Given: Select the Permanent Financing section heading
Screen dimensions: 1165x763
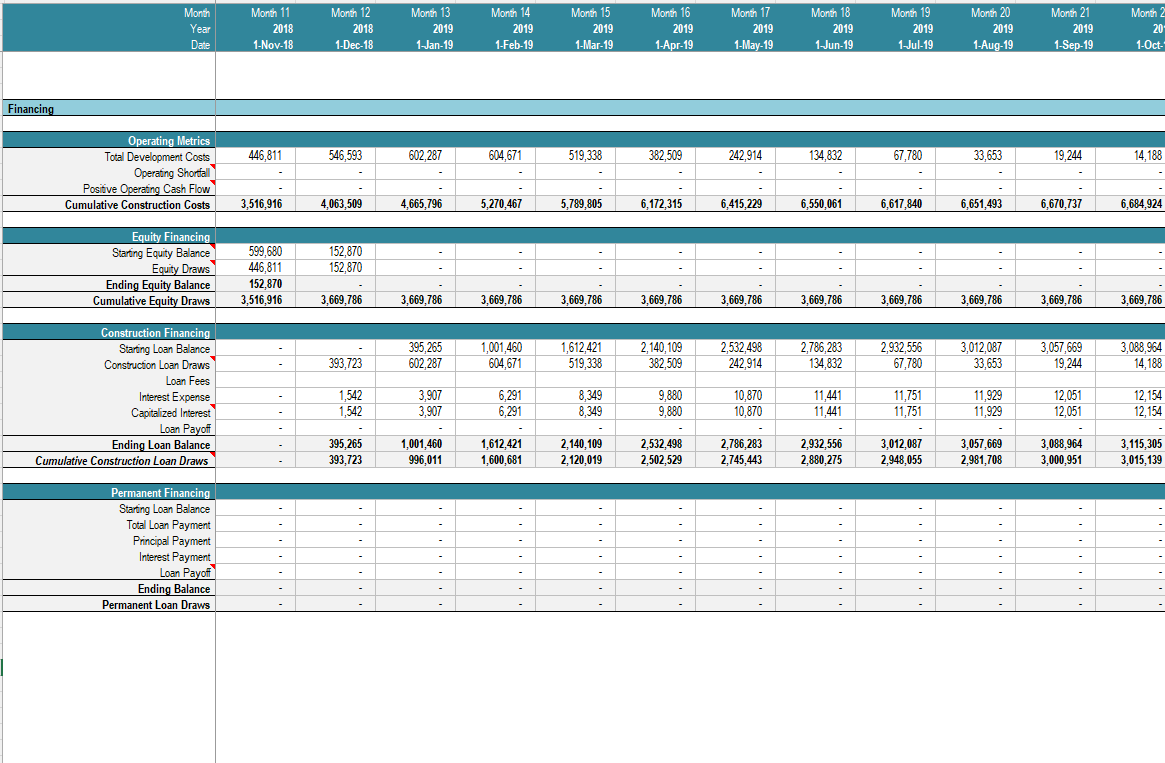Looking at the screenshot, I should click(160, 493).
